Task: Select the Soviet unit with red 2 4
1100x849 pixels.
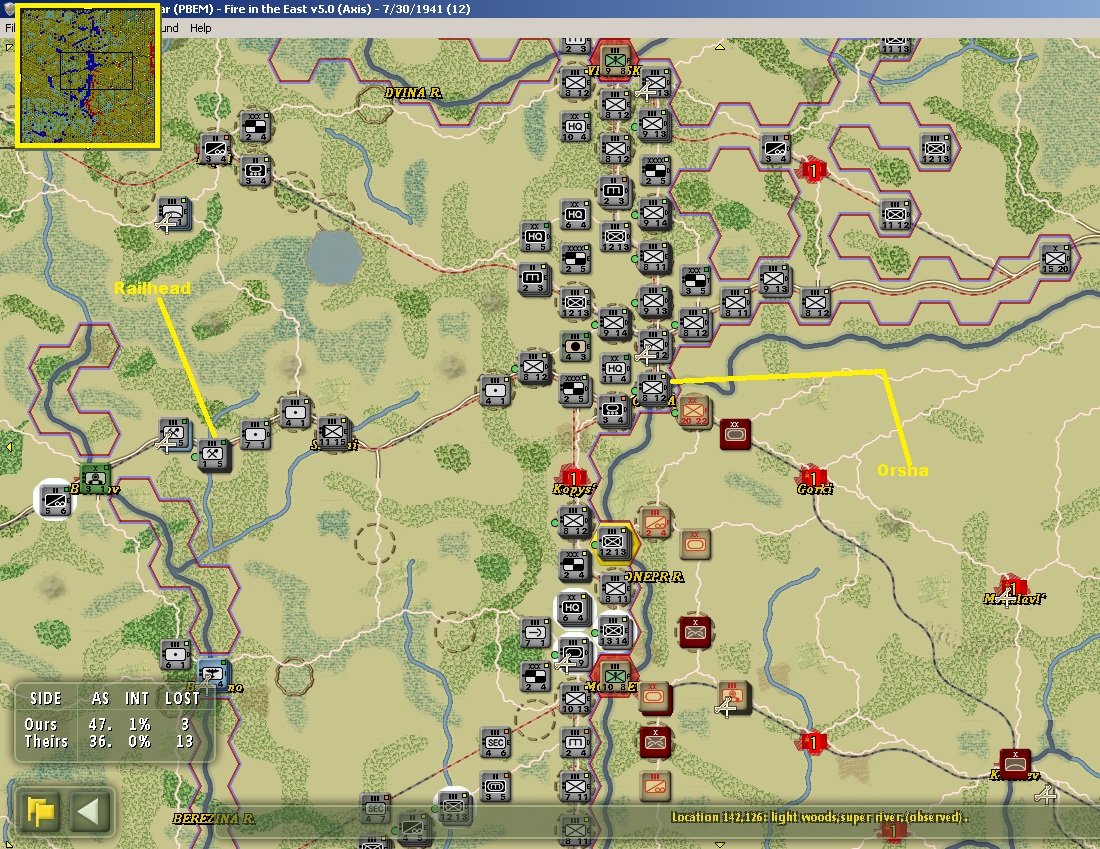Action: [655, 523]
